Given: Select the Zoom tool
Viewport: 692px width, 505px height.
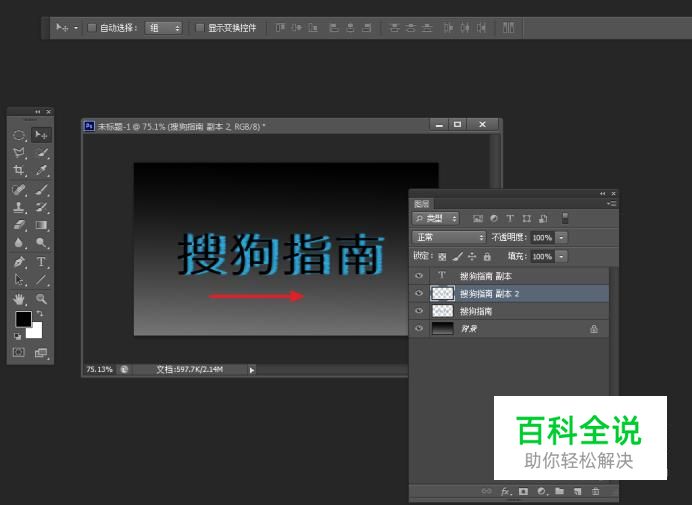Looking at the screenshot, I should 41,299.
